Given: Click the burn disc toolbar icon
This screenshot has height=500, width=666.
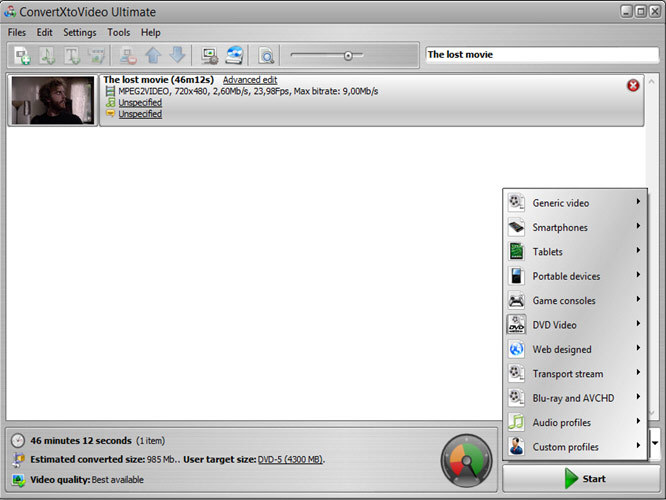Looking at the screenshot, I should point(234,55).
